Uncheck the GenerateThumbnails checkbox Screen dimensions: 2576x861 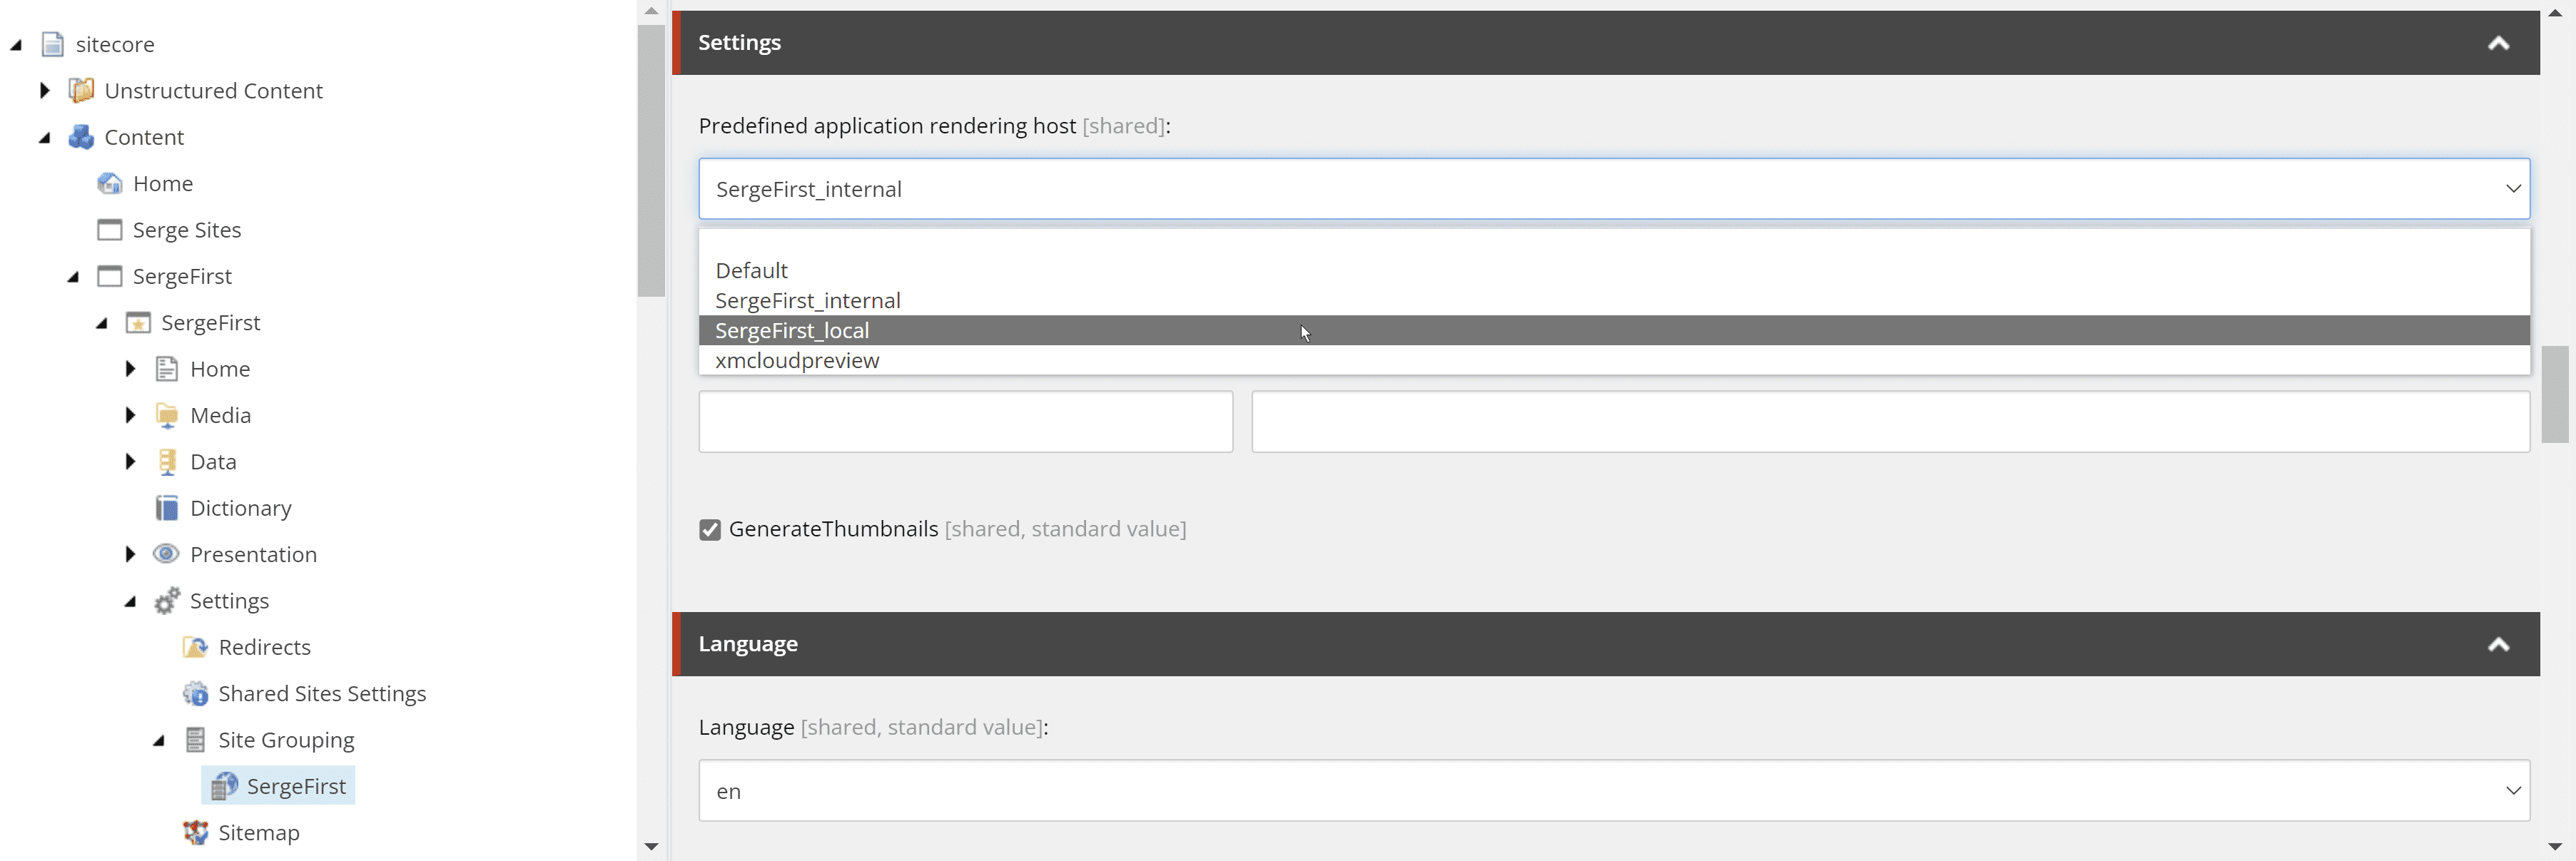[710, 529]
